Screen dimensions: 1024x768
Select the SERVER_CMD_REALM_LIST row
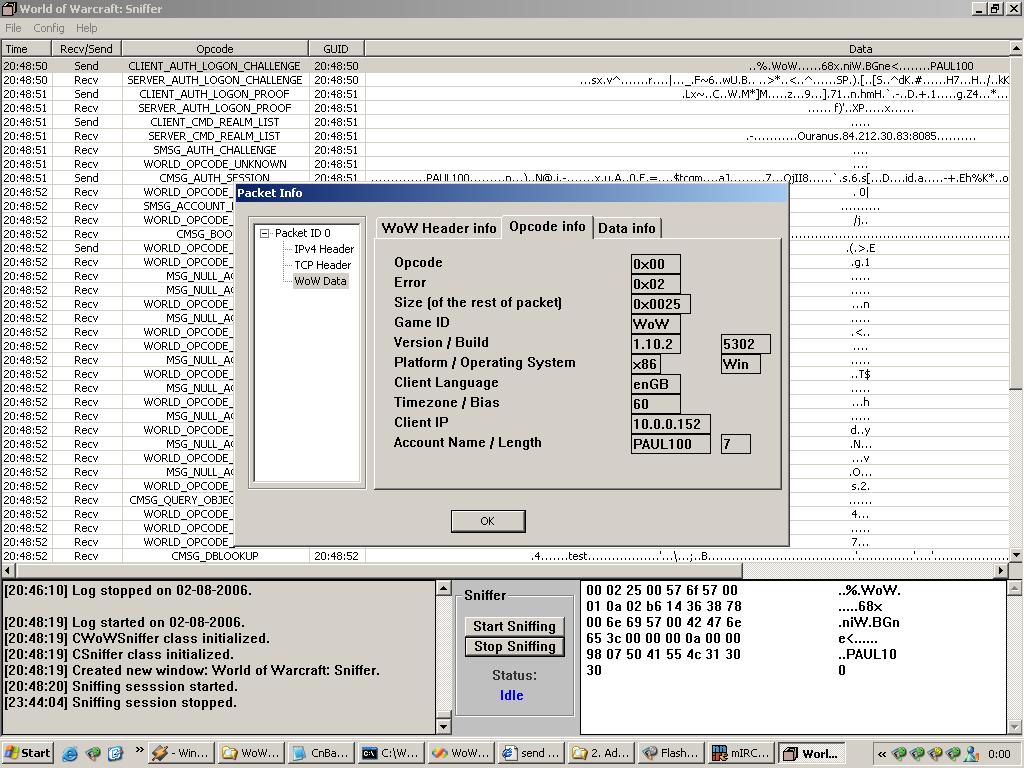pyautogui.click(x=505, y=136)
